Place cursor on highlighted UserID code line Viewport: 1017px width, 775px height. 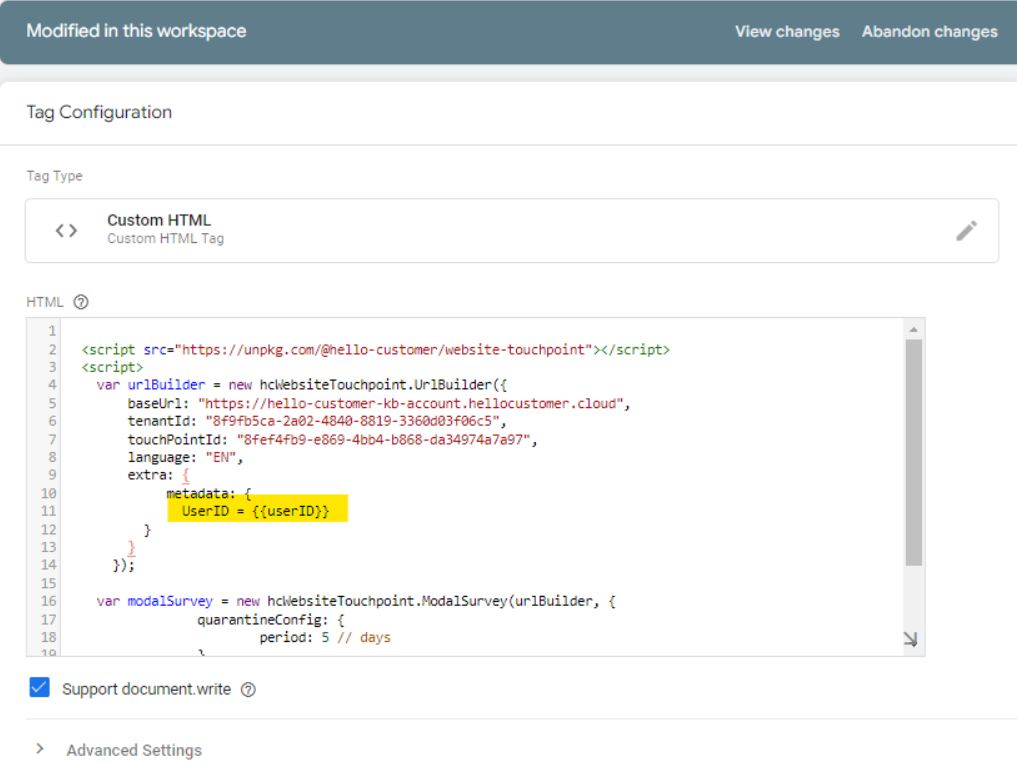click(x=256, y=512)
